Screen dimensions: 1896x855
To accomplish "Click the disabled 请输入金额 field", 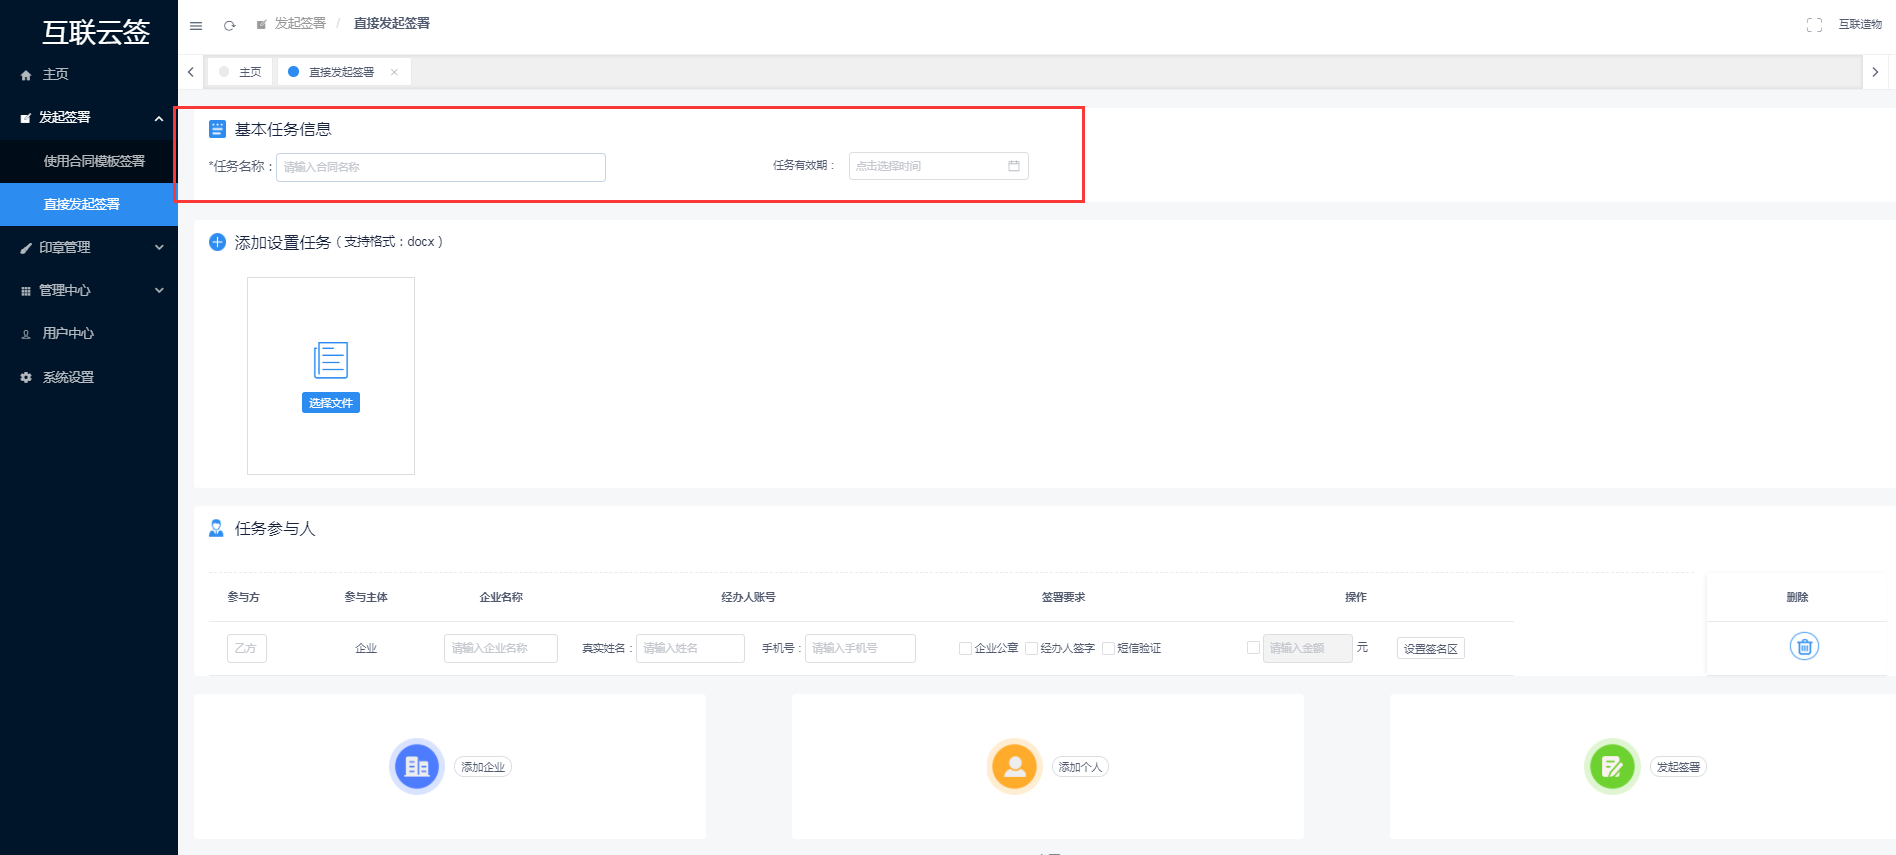I will coord(1308,648).
